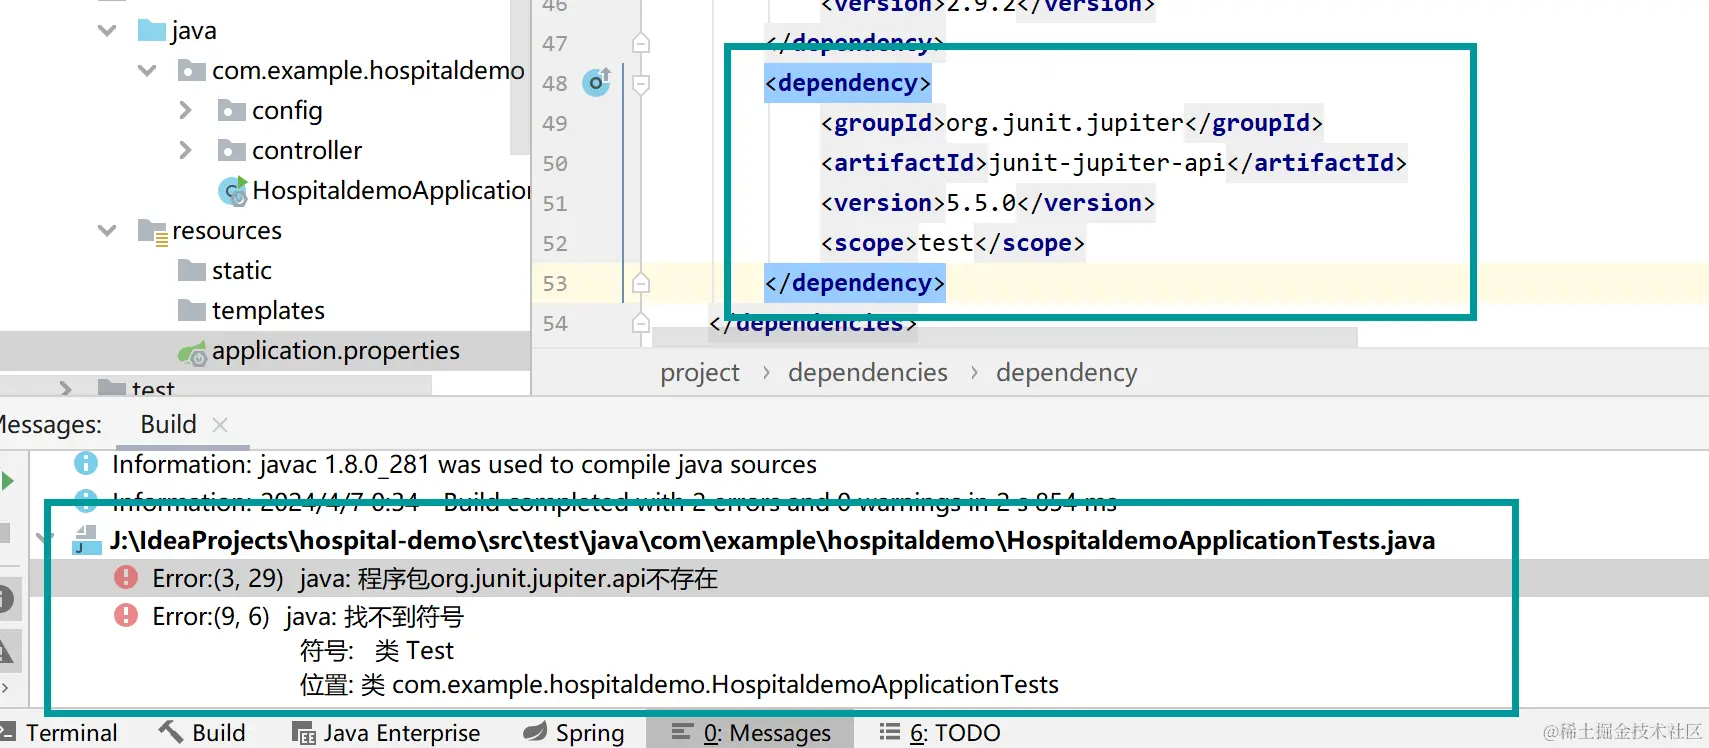Viewport: 1709px width, 748px height.
Task: Open the Java Enterprise tool window
Action: point(386,733)
